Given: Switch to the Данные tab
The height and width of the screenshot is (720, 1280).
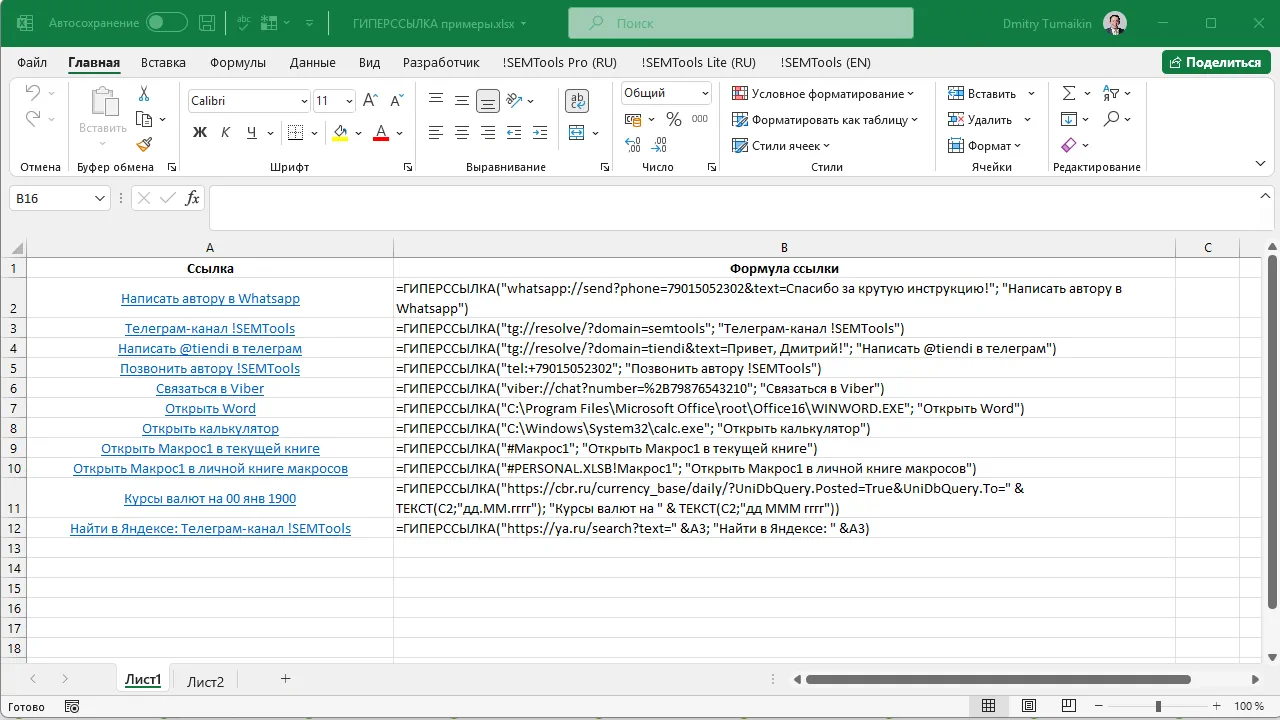Looking at the screenshot, I should coord(313,62).
